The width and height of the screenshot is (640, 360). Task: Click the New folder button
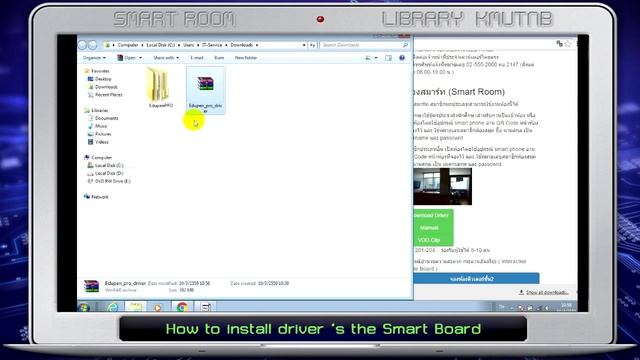(x=246, y=58)
